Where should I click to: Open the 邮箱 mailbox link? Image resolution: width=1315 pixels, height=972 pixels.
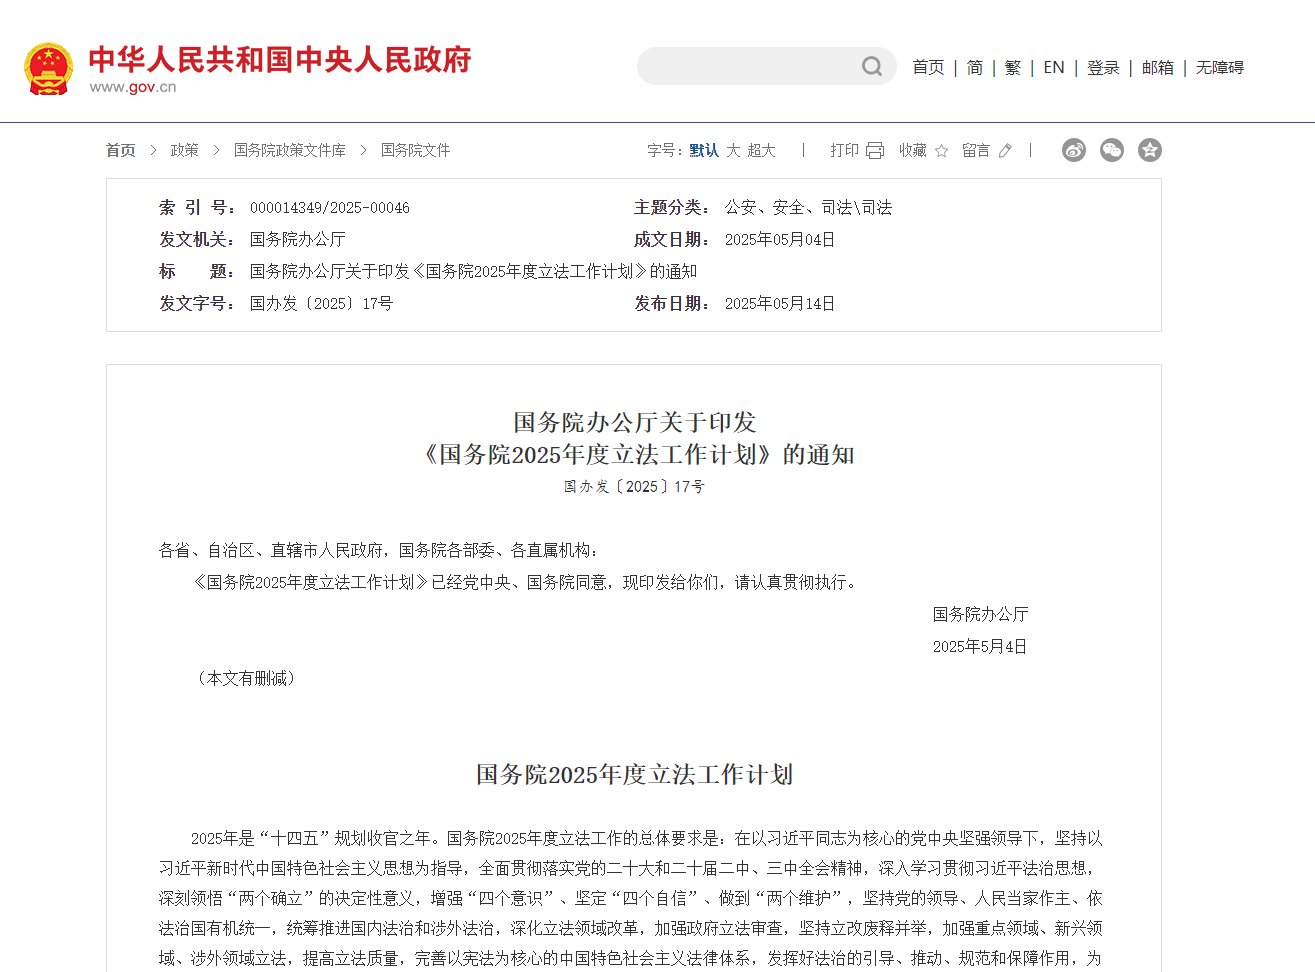click(x=1157, y=67)
